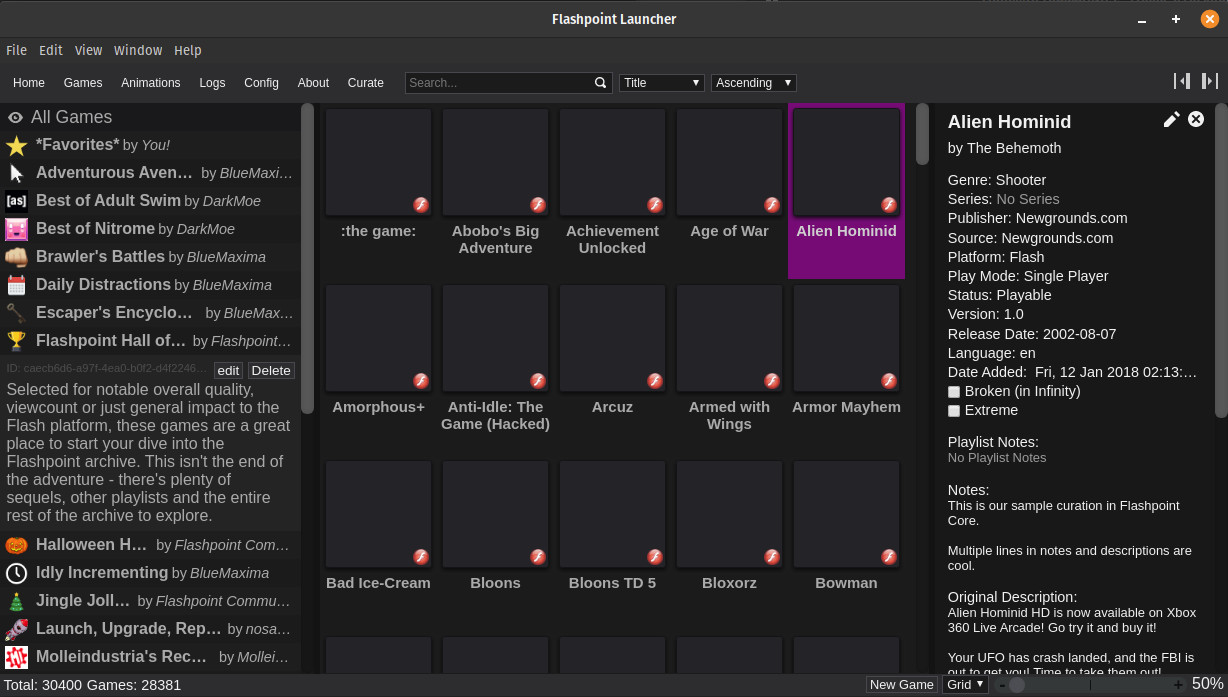1228x697 pixels.
Task: Click the All Games eye icon
Action: tap(15, 117)
